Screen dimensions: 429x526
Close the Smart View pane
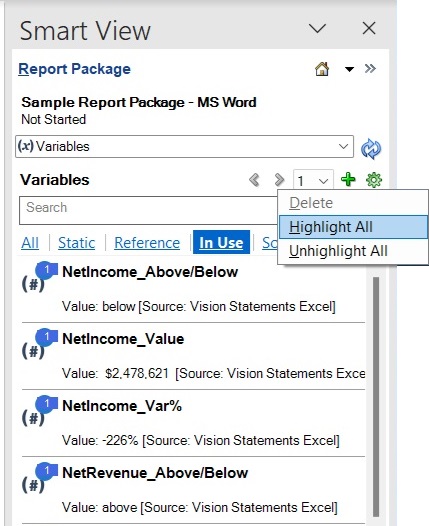coord(369,29)
